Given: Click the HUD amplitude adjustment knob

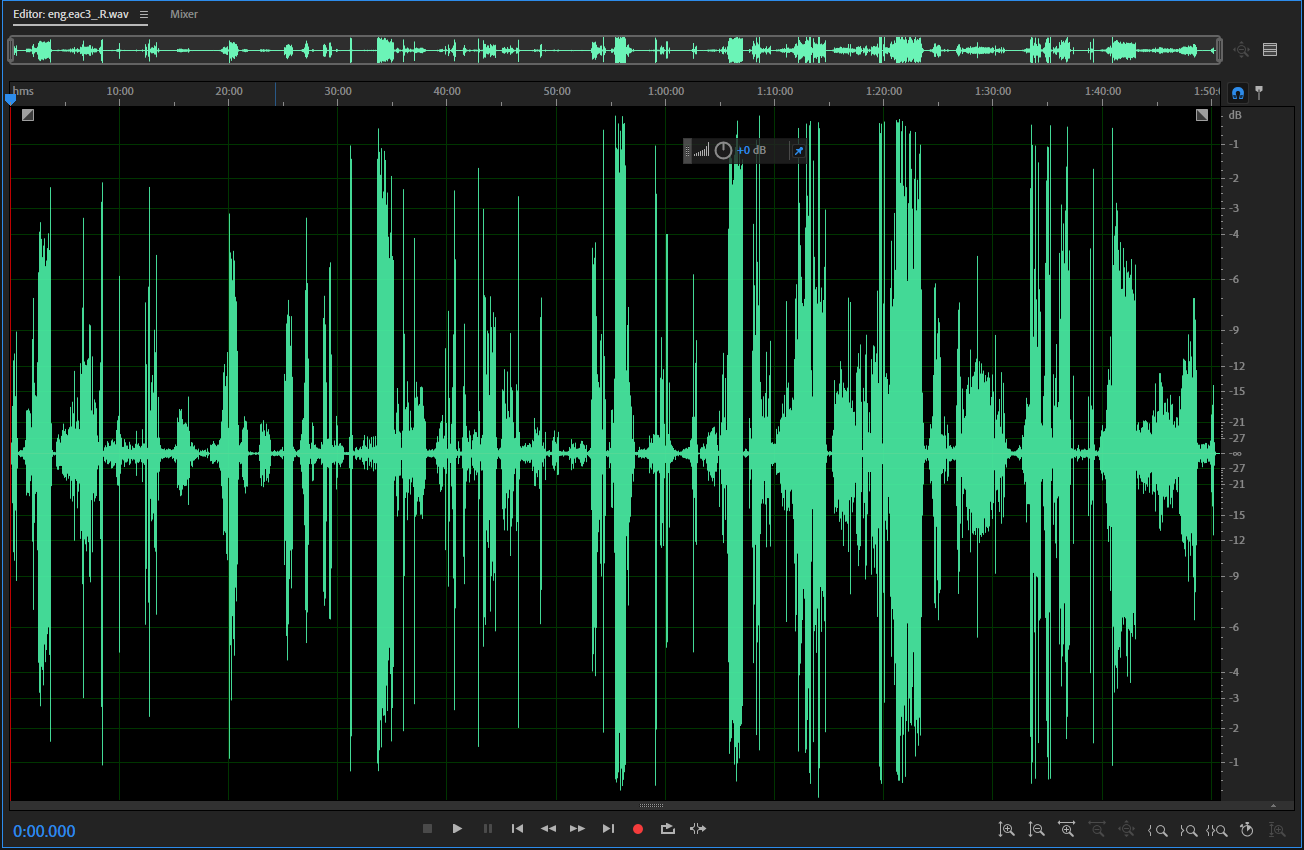Looking at the screenshot, I should pyautogui.click(x=723, y=151).
